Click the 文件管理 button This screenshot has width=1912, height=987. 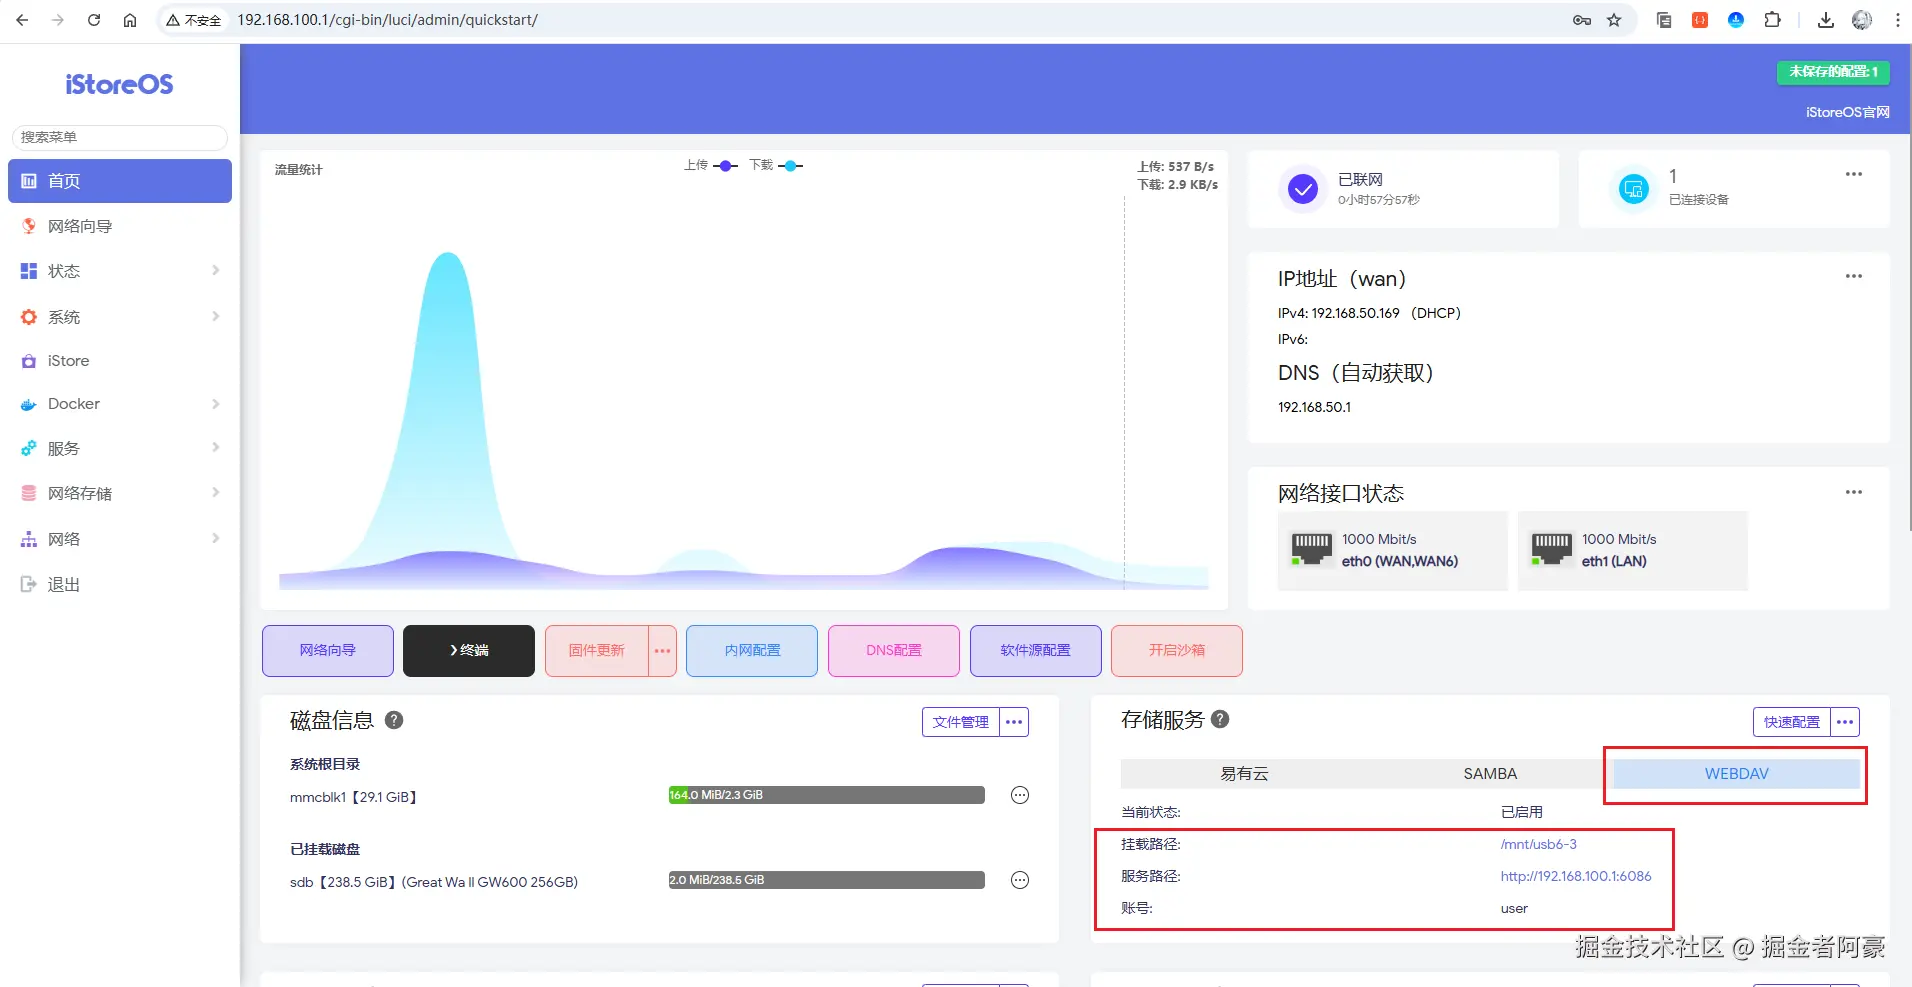pos(961,722)
